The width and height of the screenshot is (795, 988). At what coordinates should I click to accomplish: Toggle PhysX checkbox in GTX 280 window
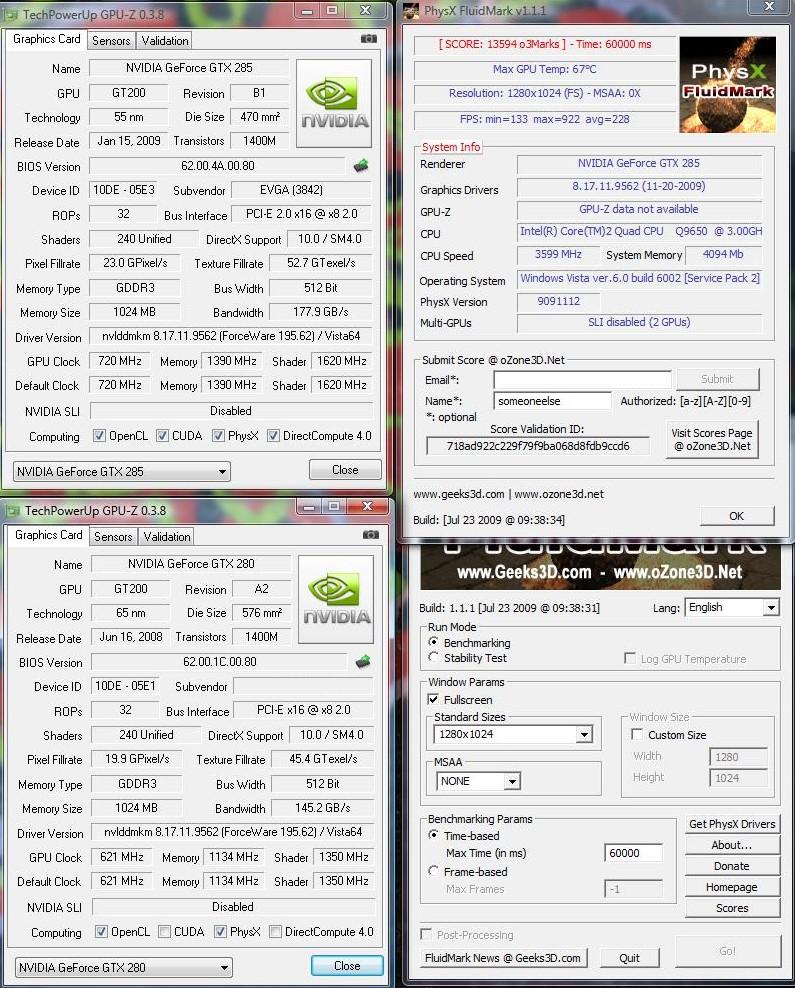coord(220,931)
